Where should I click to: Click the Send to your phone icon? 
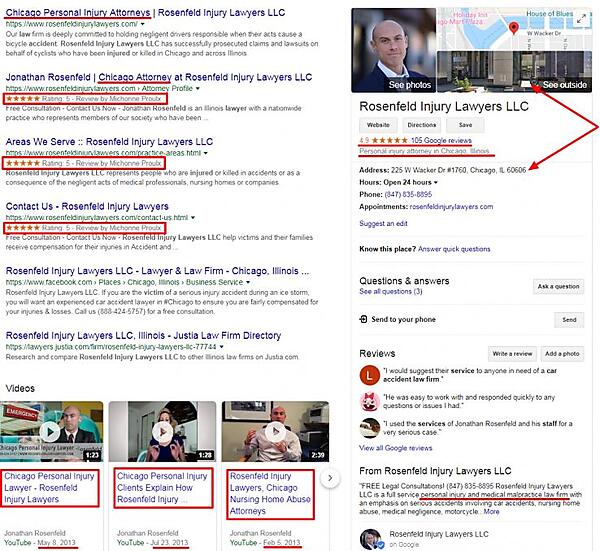[x=363, y=319]
